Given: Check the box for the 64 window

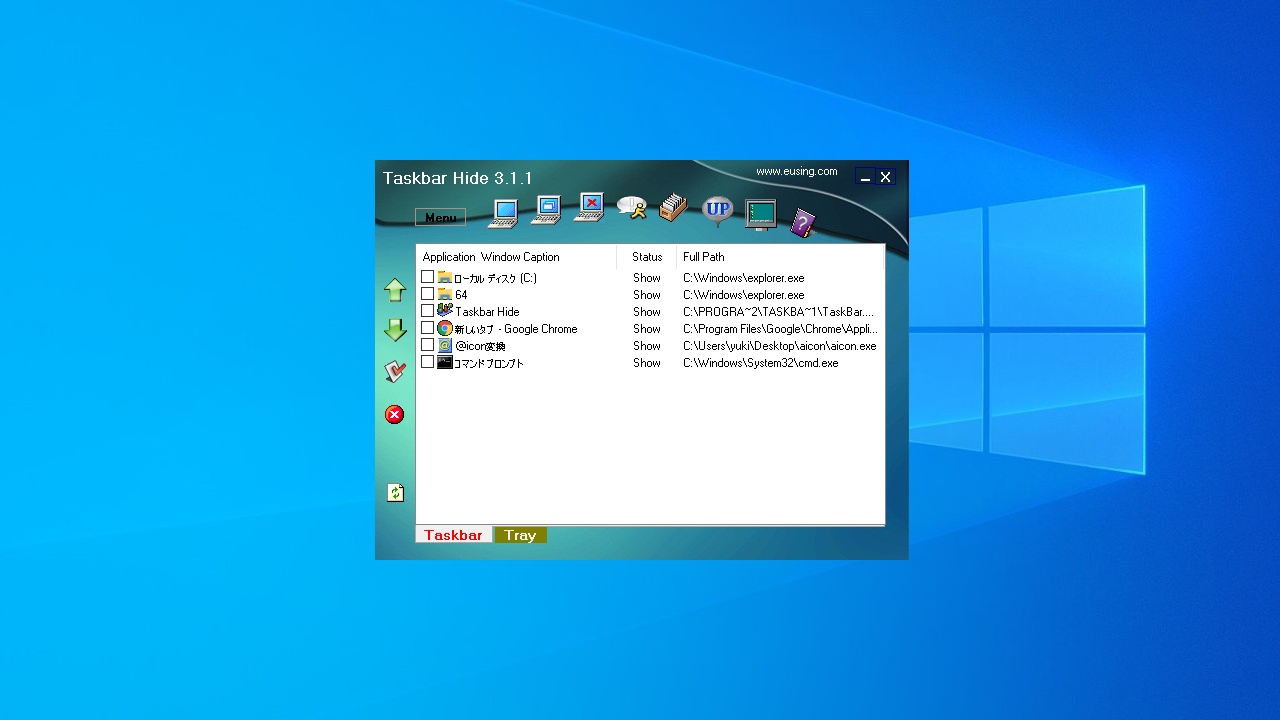Looking at the screenshot, I should [x=428, y=294].
